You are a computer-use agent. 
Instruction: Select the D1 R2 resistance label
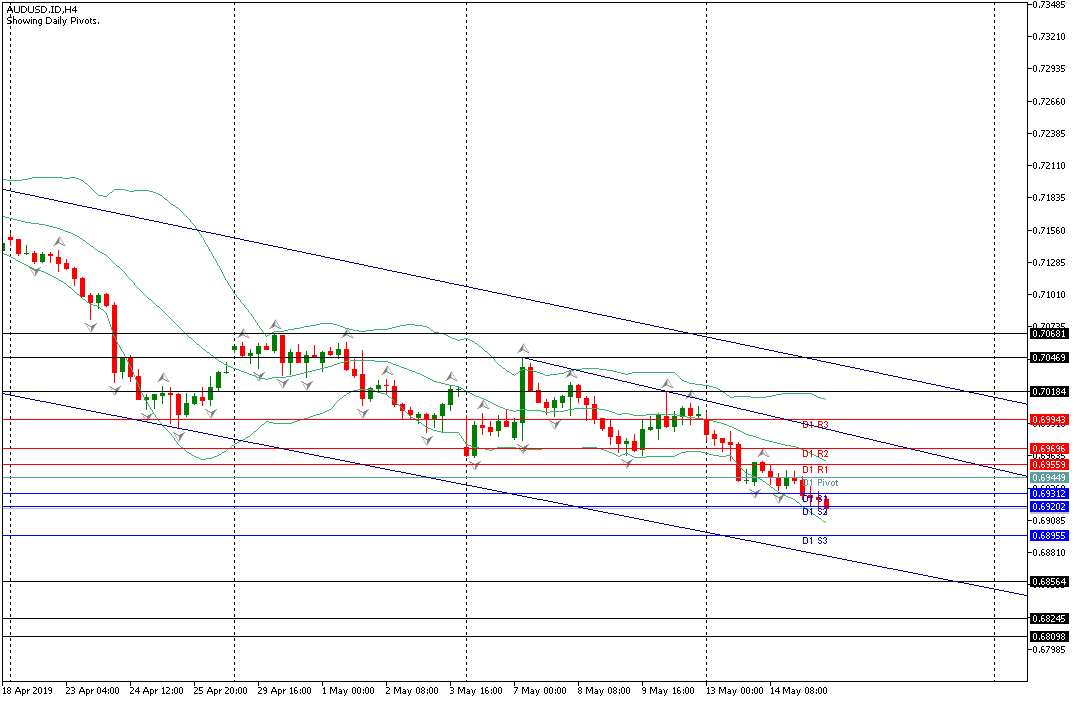point(815,454)
